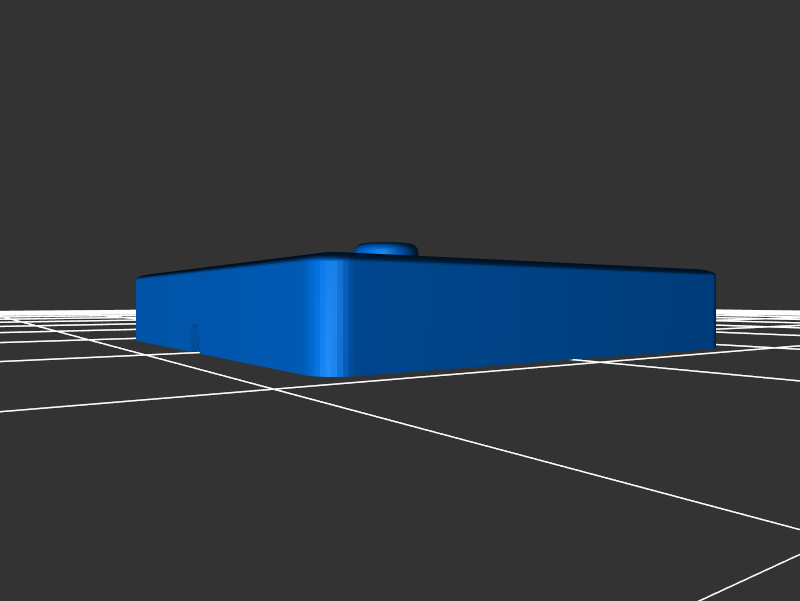This screenshot has width=800, height=601.
Task: Click the grid line intersection left of the front corner
Action: [274, 389]
